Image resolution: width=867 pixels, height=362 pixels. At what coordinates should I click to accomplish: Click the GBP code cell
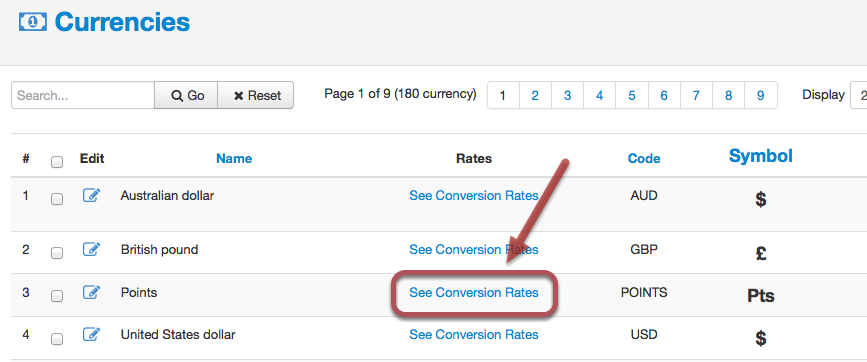click(x=644, y=250)
